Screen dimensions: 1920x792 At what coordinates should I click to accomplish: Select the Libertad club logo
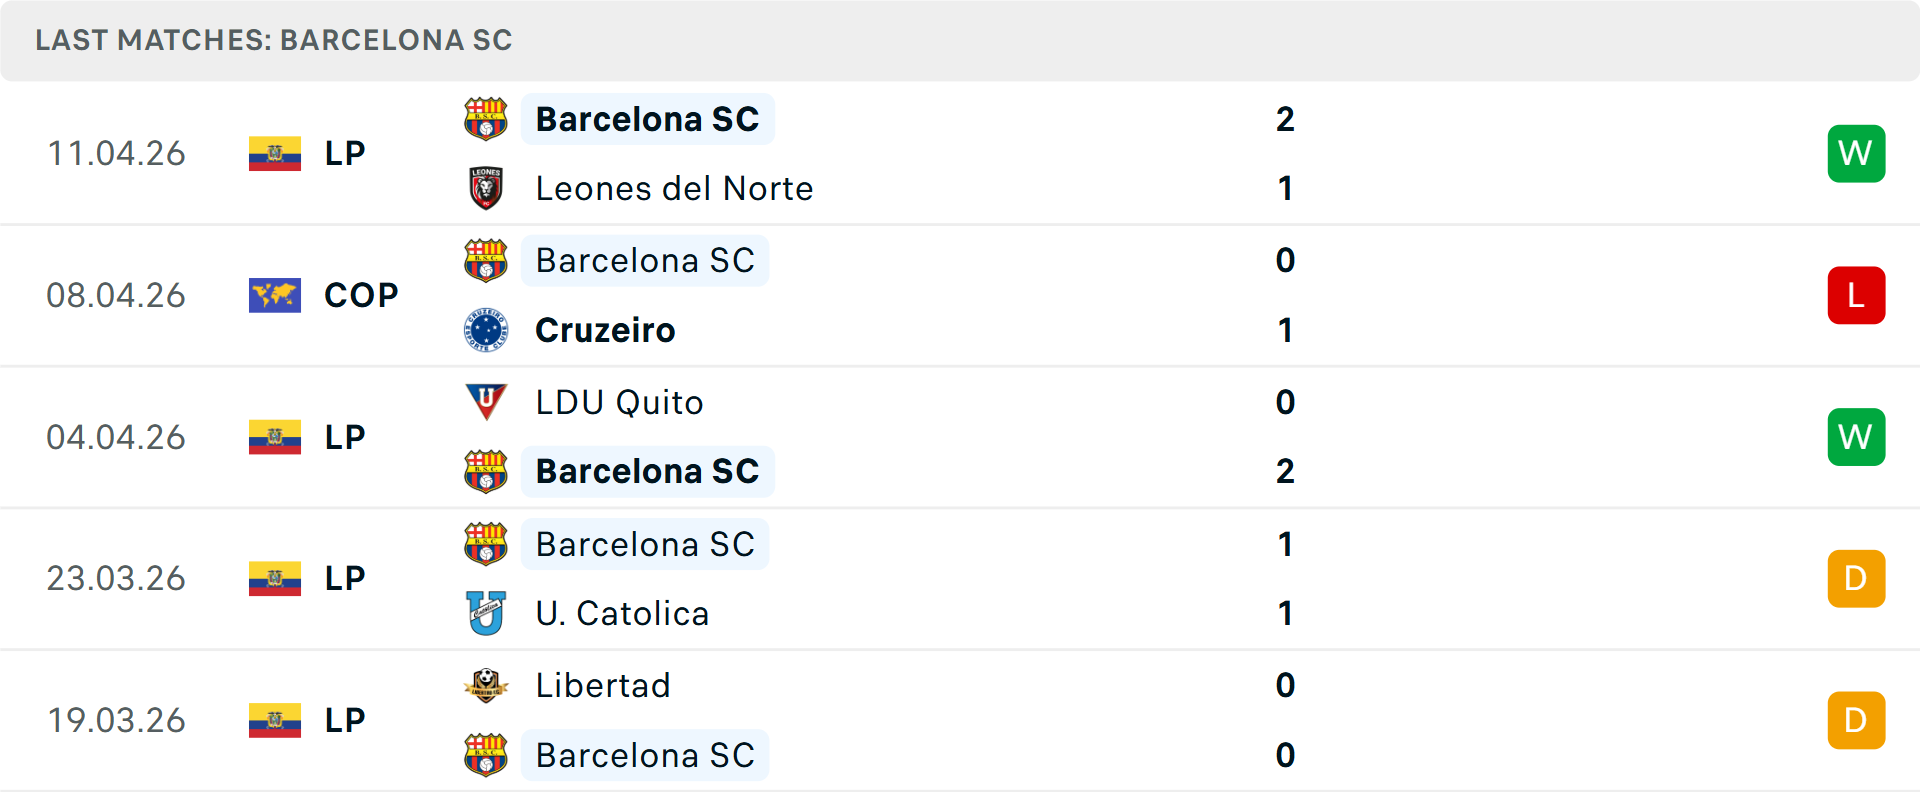(487, 686)
